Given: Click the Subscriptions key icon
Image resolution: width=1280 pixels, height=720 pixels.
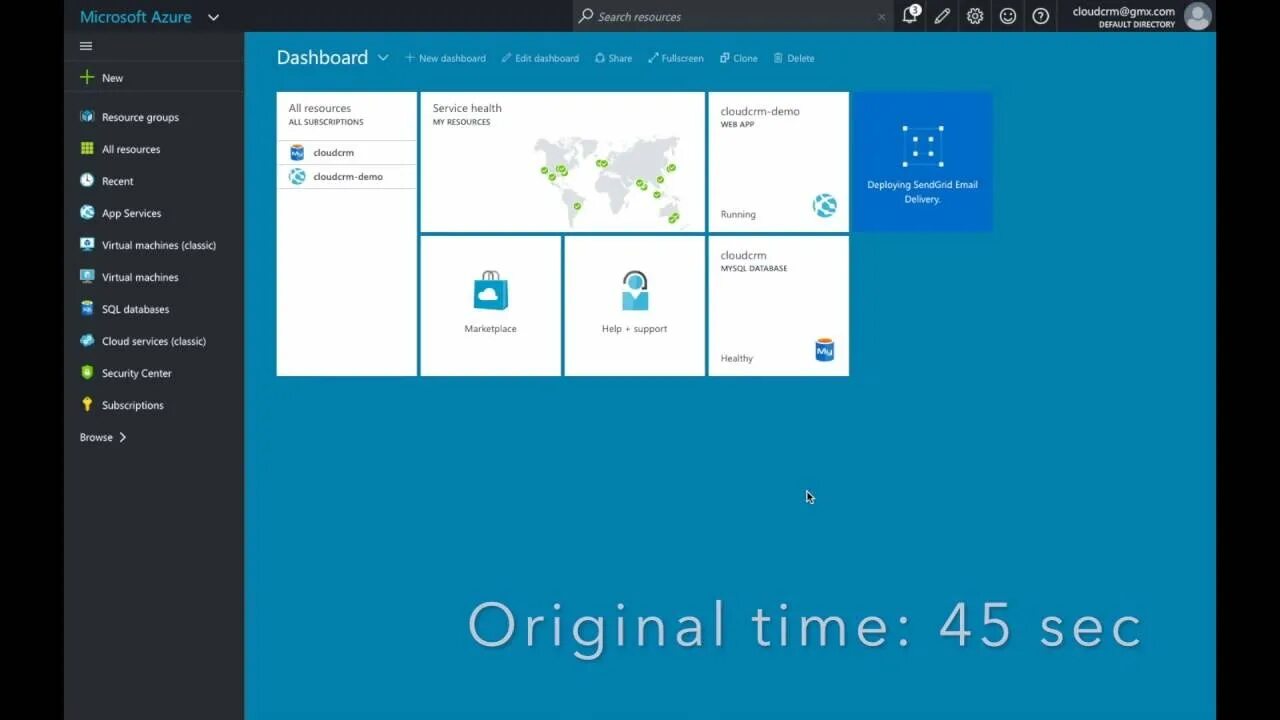Looking at the screenshot, I should coord(87,405).
